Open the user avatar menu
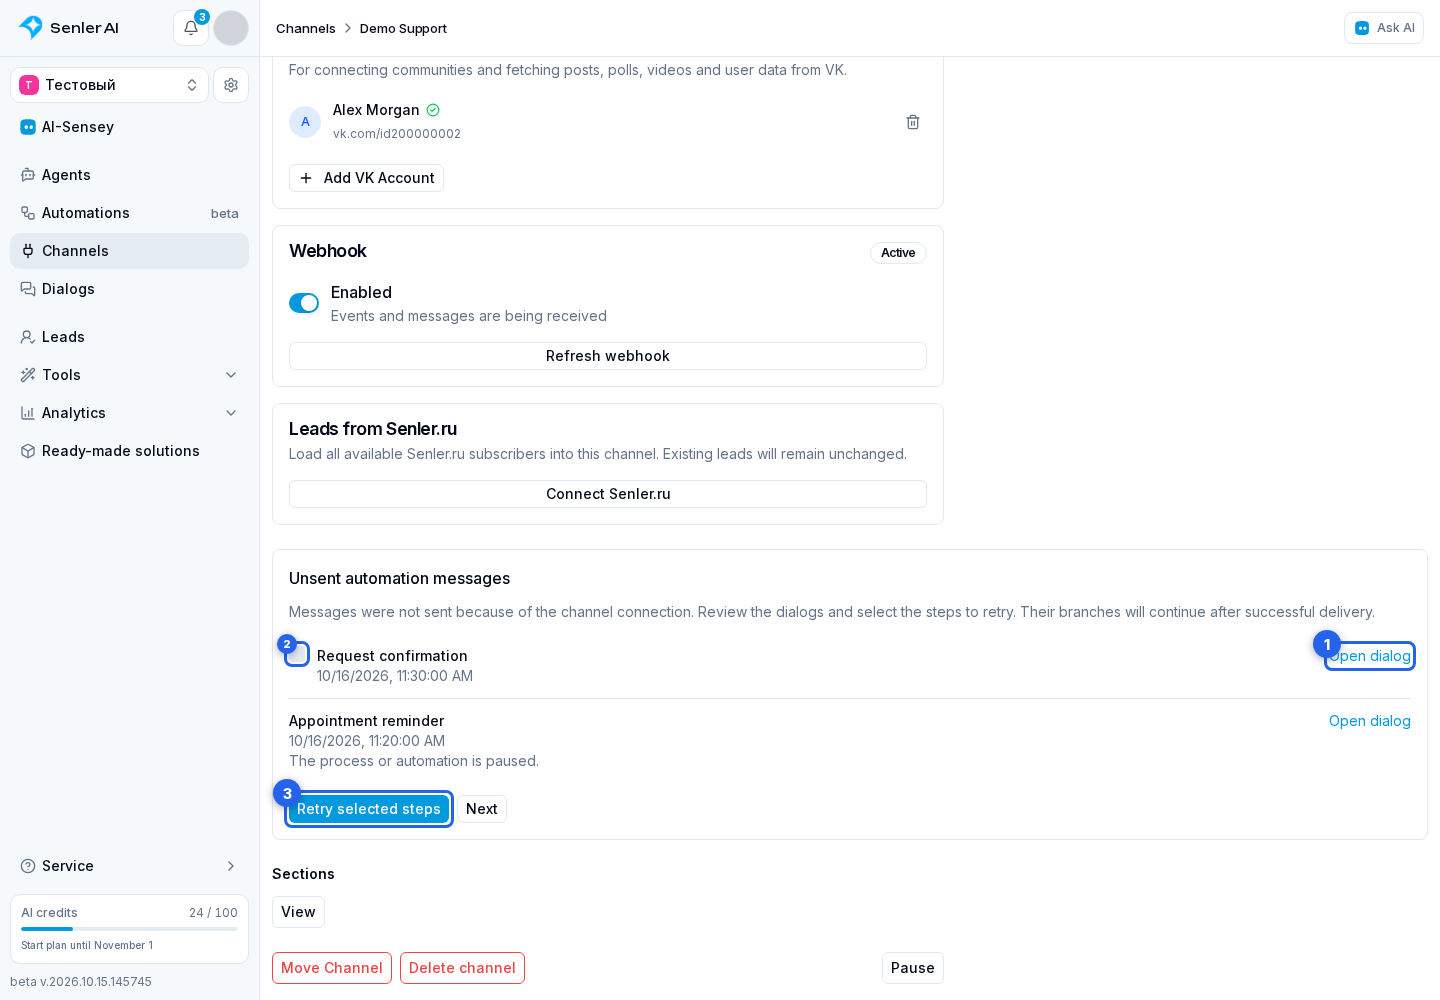Image resolution: width=1440 pixels, height=1000 pixels. coord(231,28)
